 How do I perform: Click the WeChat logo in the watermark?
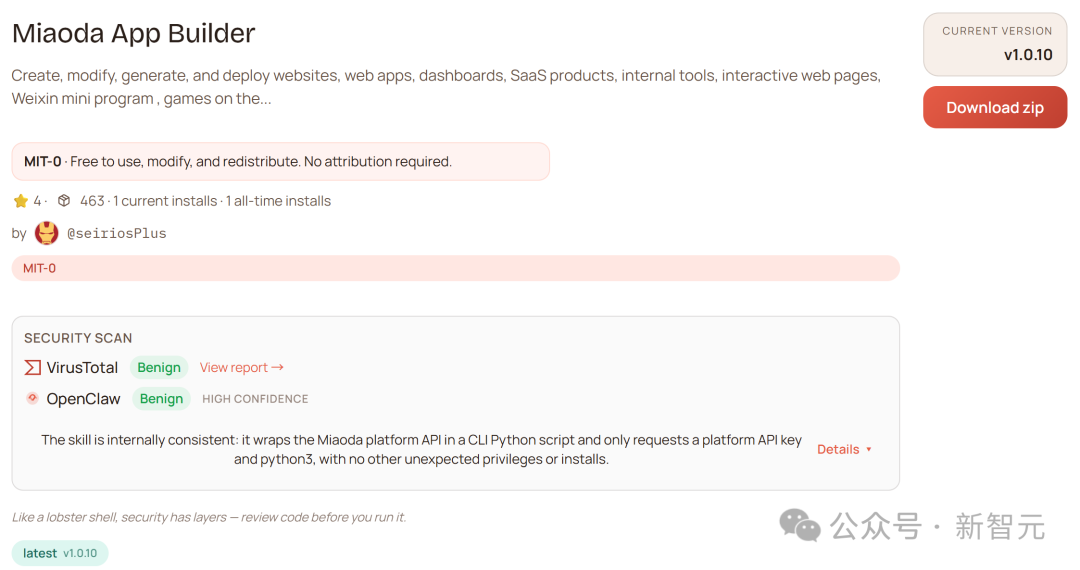click(x=800, y=525)
